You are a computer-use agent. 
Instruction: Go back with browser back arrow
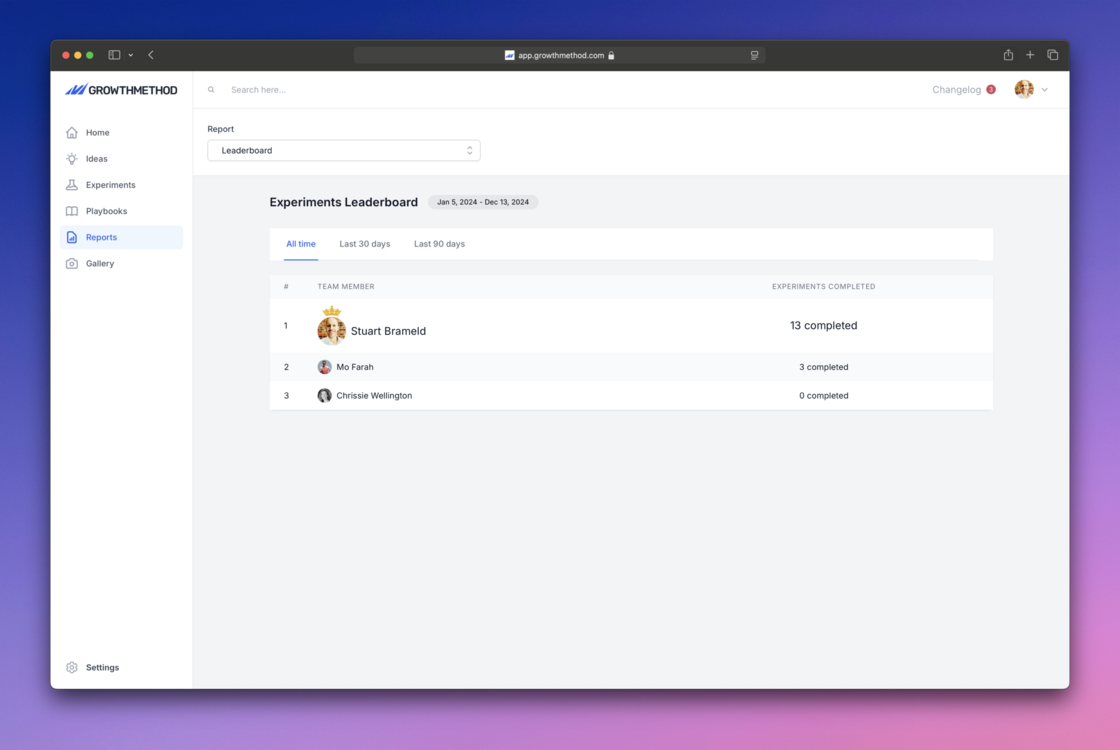151,55
